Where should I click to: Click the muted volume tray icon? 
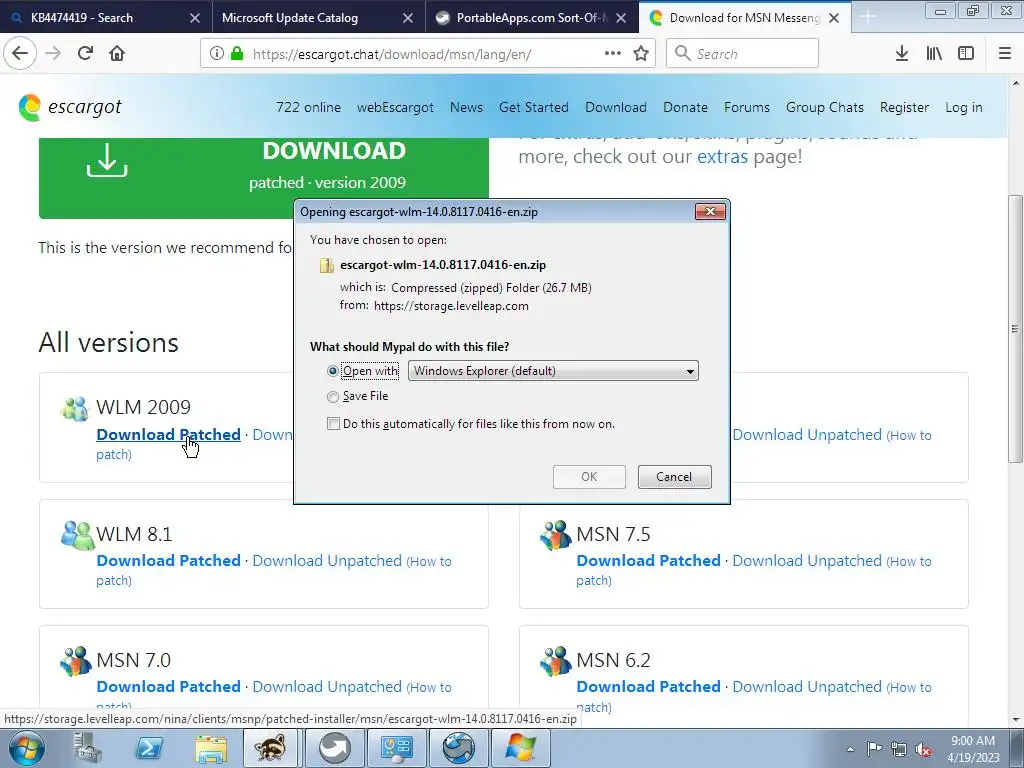click(x=923, y=749)
